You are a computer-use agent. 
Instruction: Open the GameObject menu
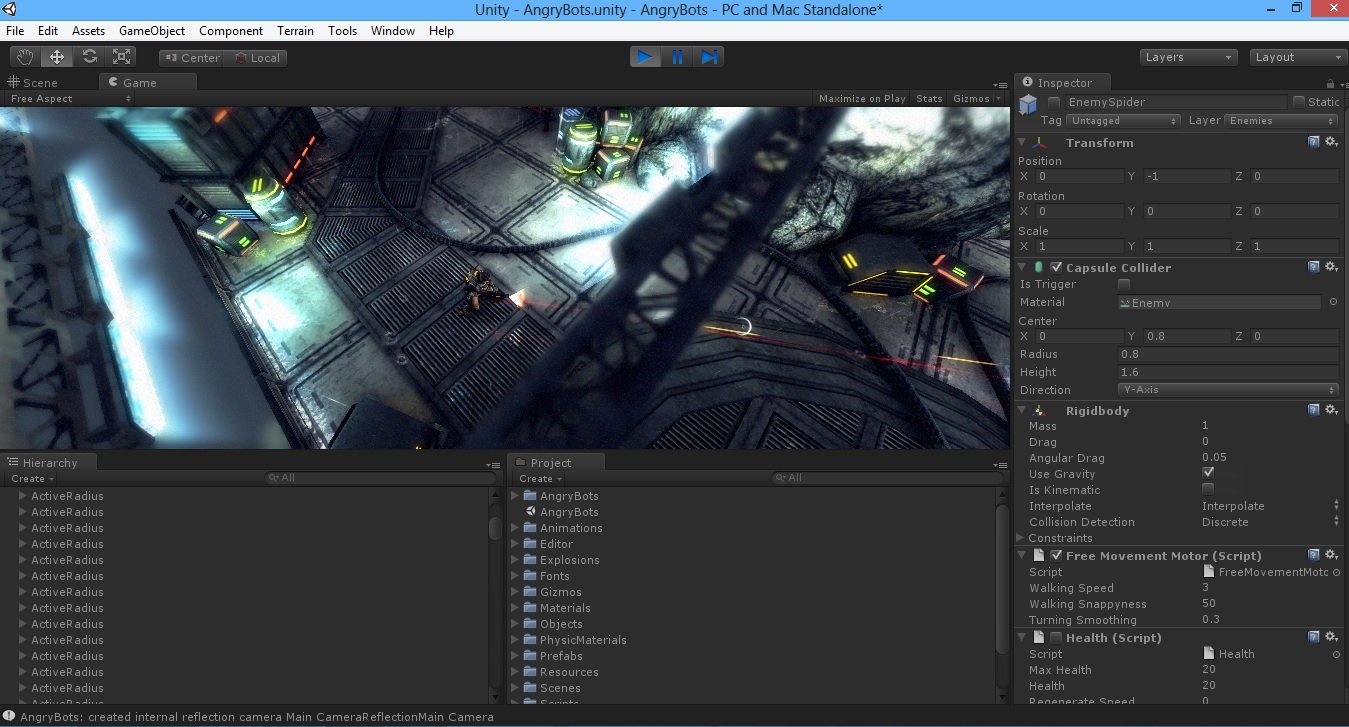[x=151, y=30]
